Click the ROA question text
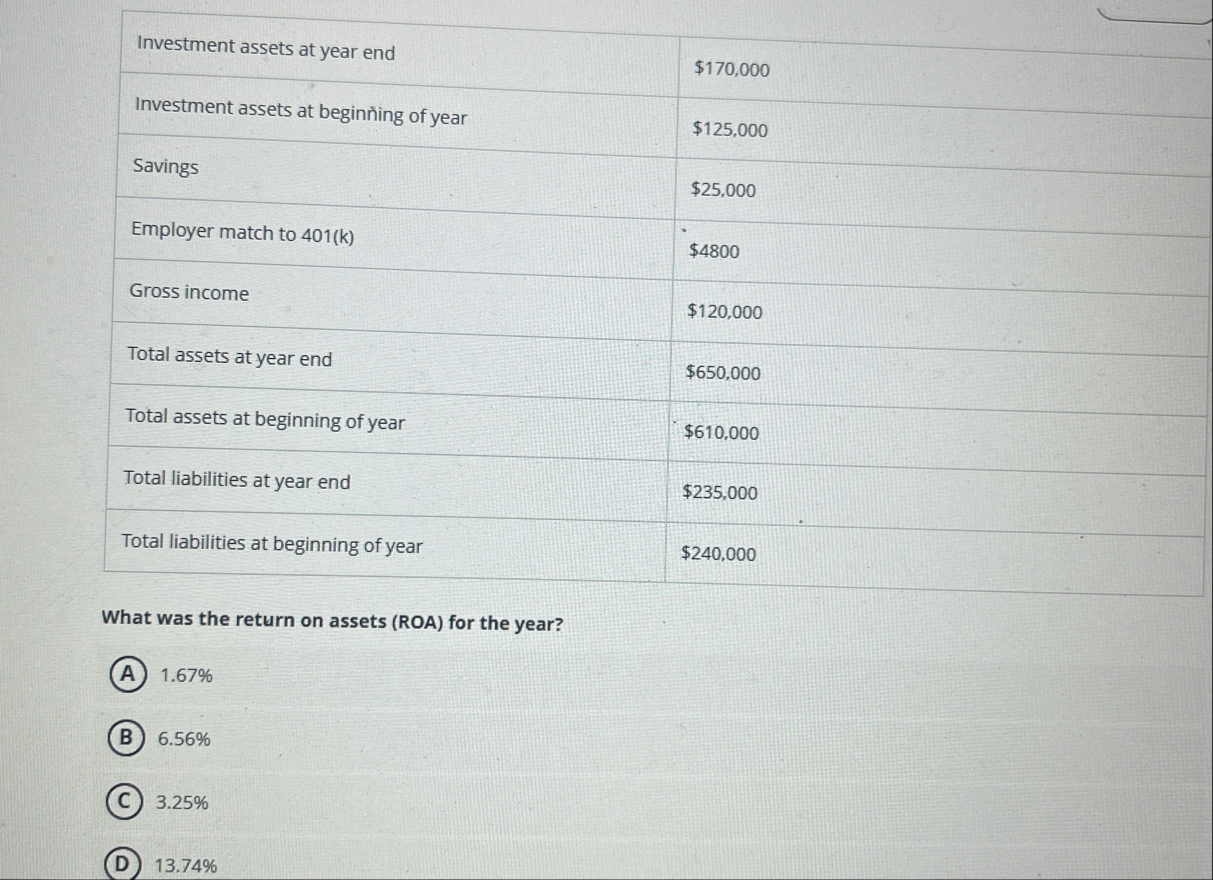 331,623
